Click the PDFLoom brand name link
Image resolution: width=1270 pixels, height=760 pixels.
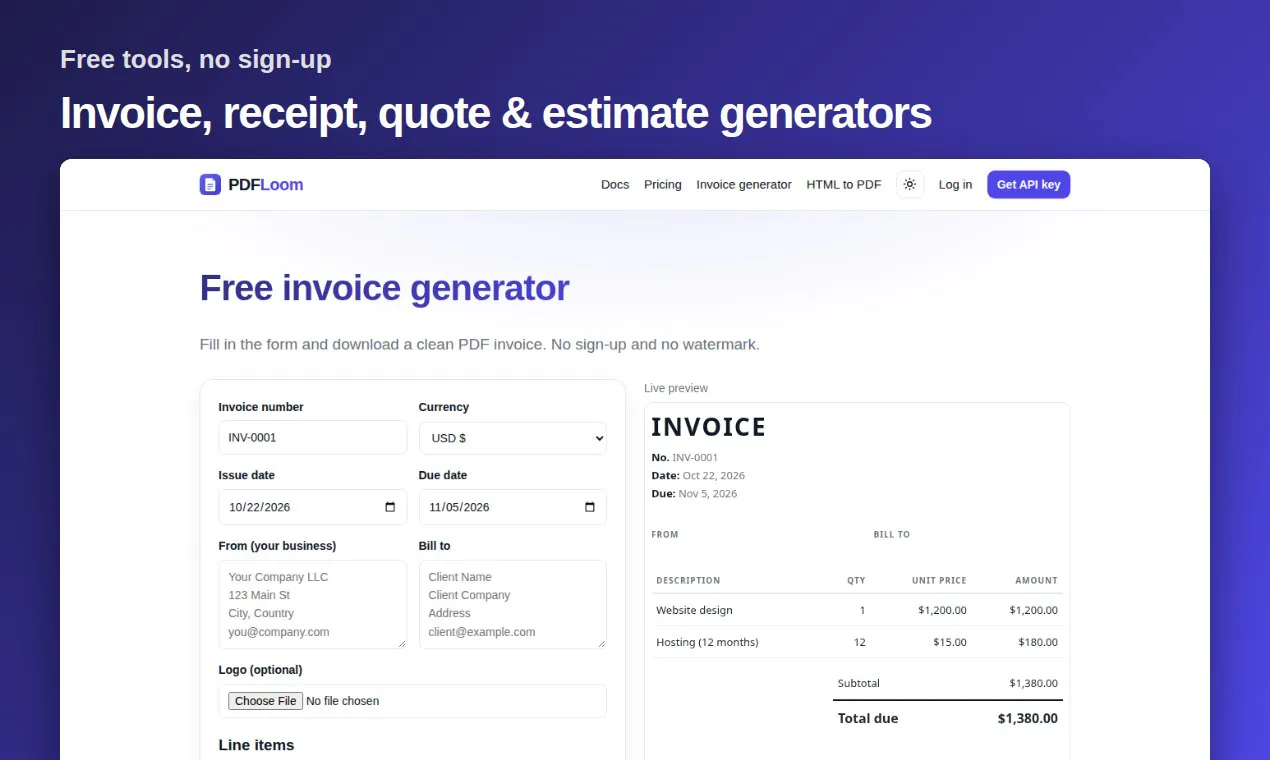coord(265,184)
